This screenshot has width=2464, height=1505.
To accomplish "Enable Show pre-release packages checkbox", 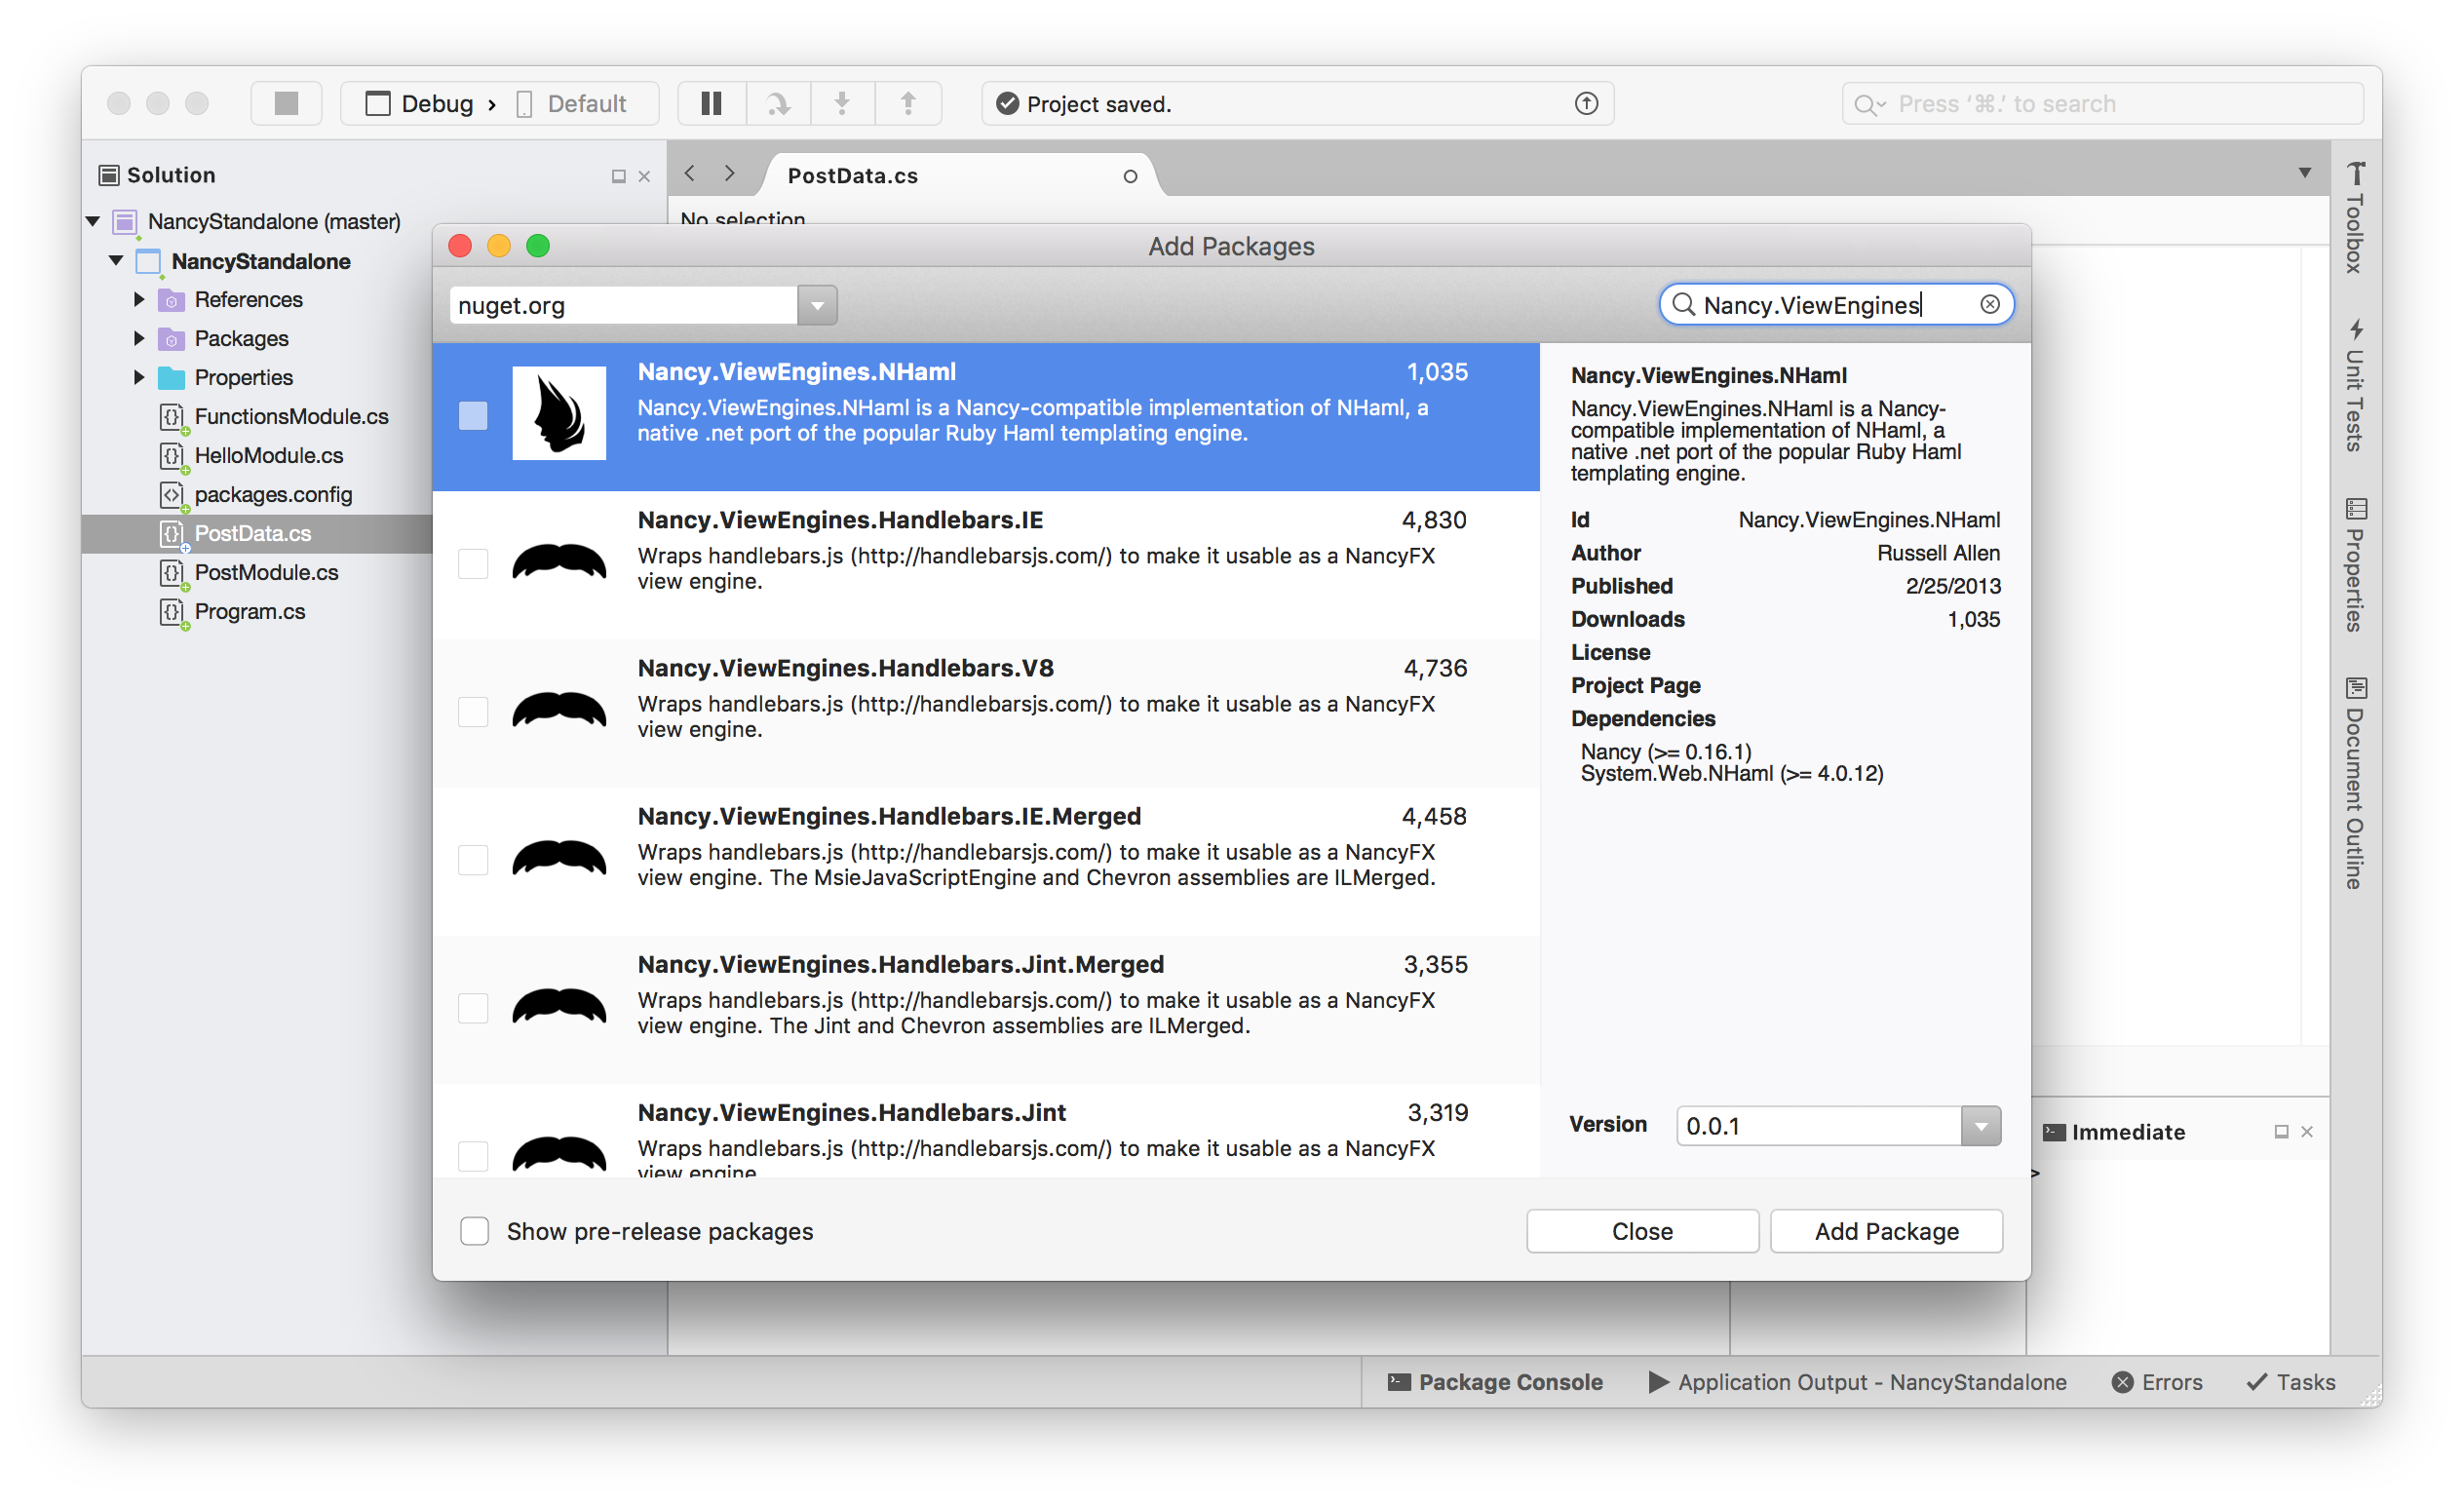I will (474, 1230).
